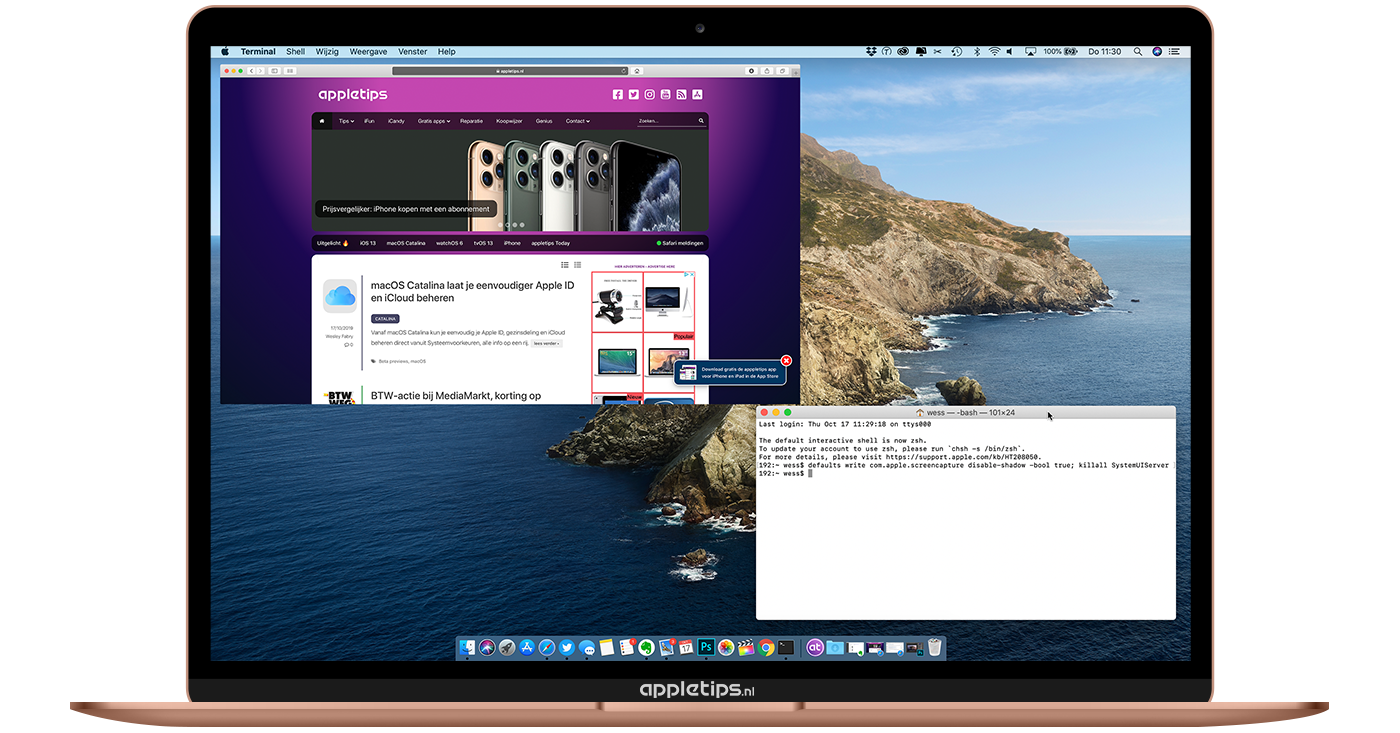The height and width of the screenshot is (733, 1400).
Task: Close the appletips app download popup
Action: 786,360
